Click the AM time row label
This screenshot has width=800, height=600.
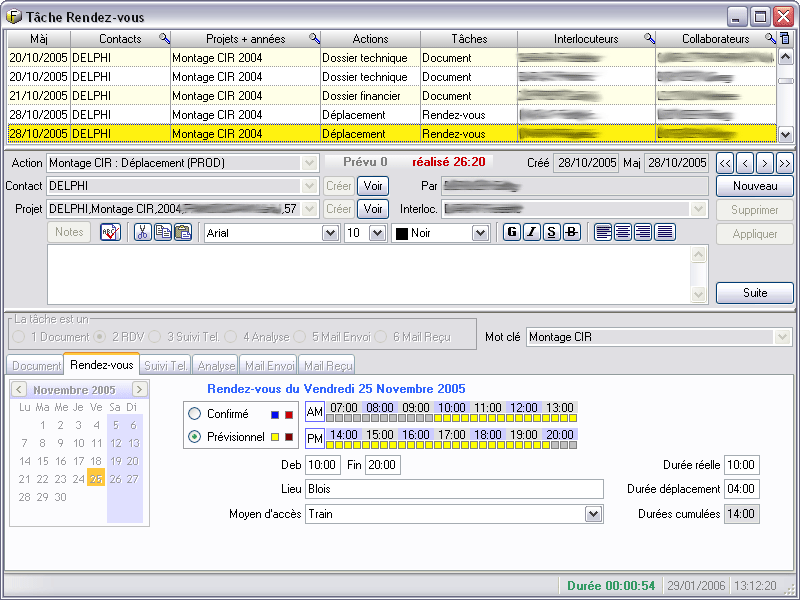pos(315,412)
